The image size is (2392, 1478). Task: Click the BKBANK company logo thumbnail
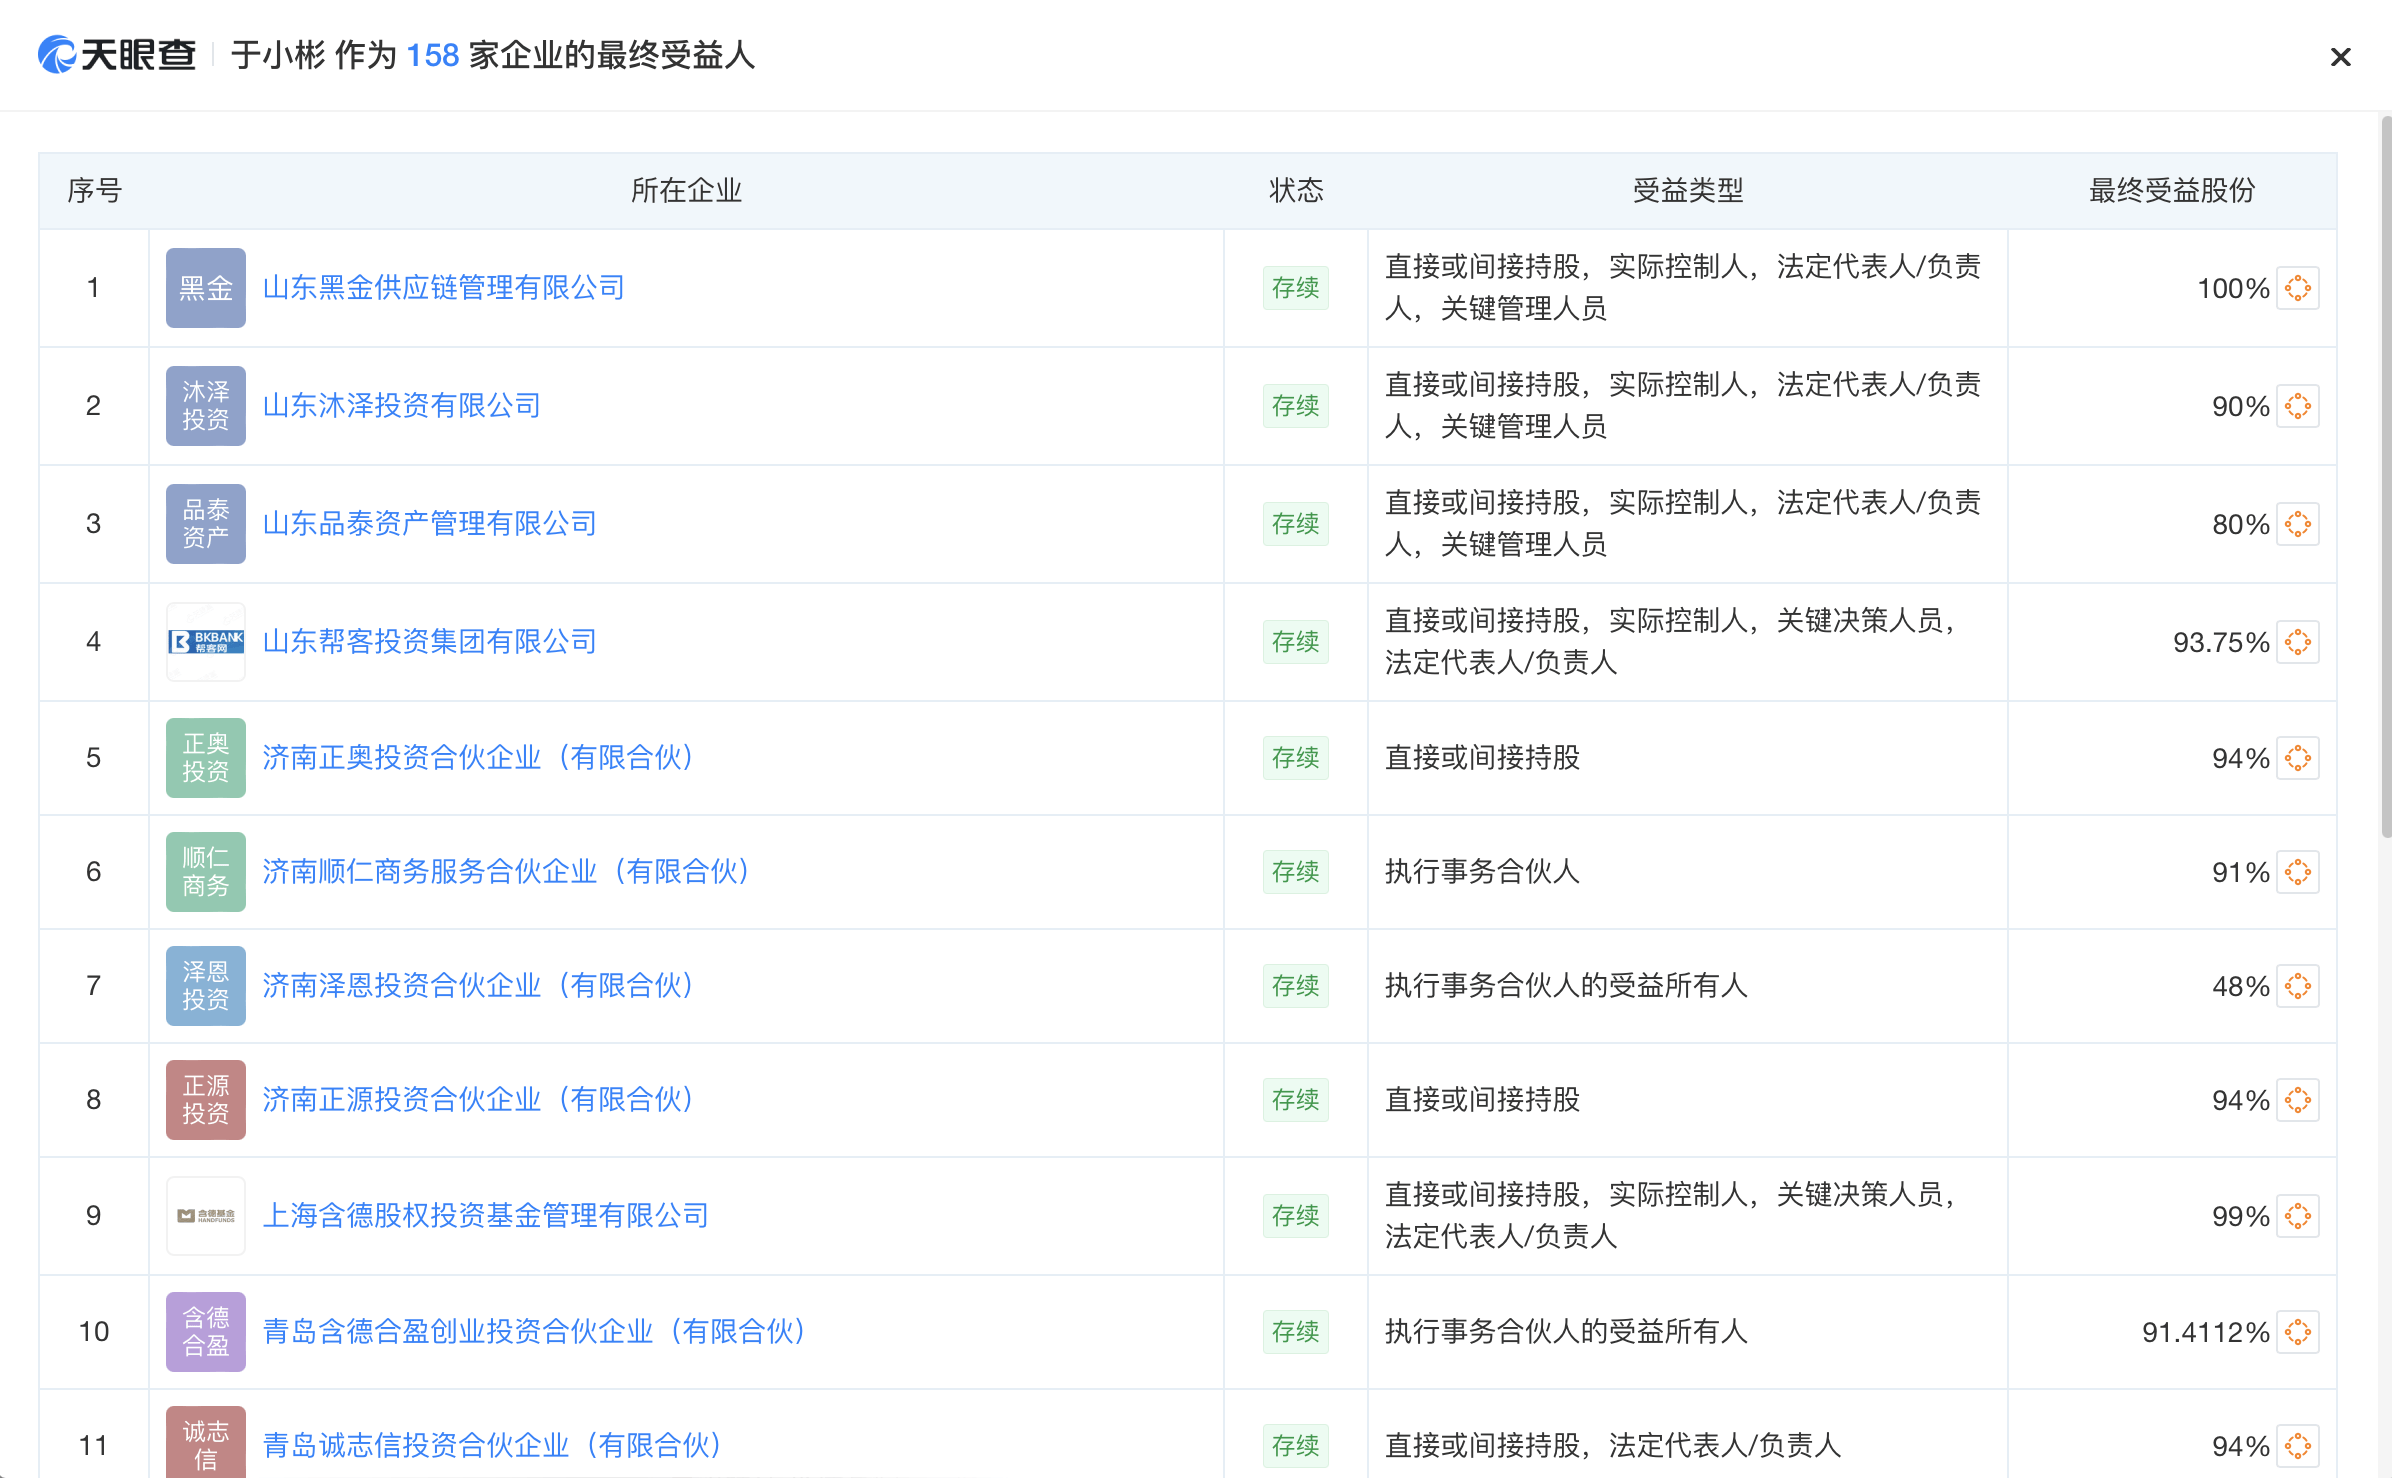(x=205, y=642)
